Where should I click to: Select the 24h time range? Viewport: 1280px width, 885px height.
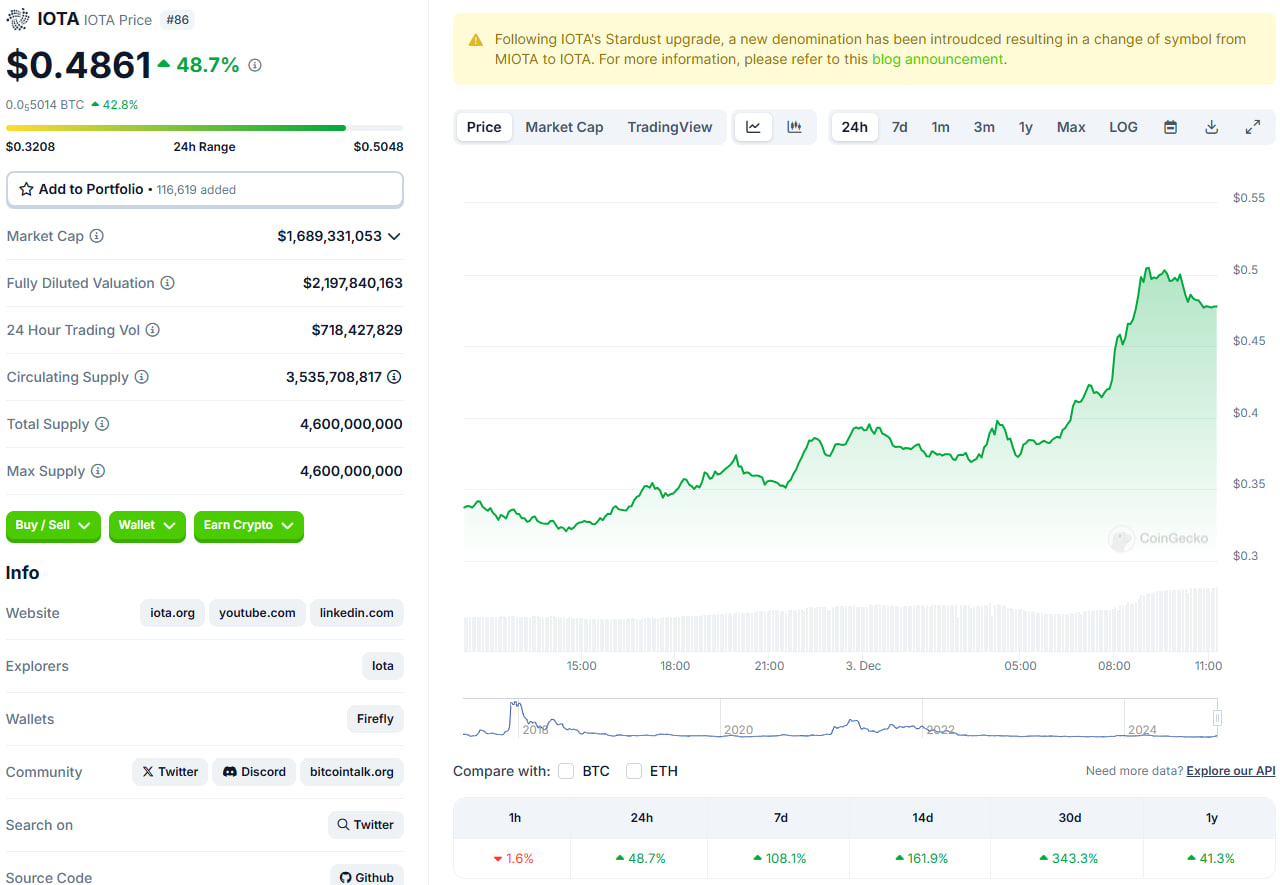[855, 127]
